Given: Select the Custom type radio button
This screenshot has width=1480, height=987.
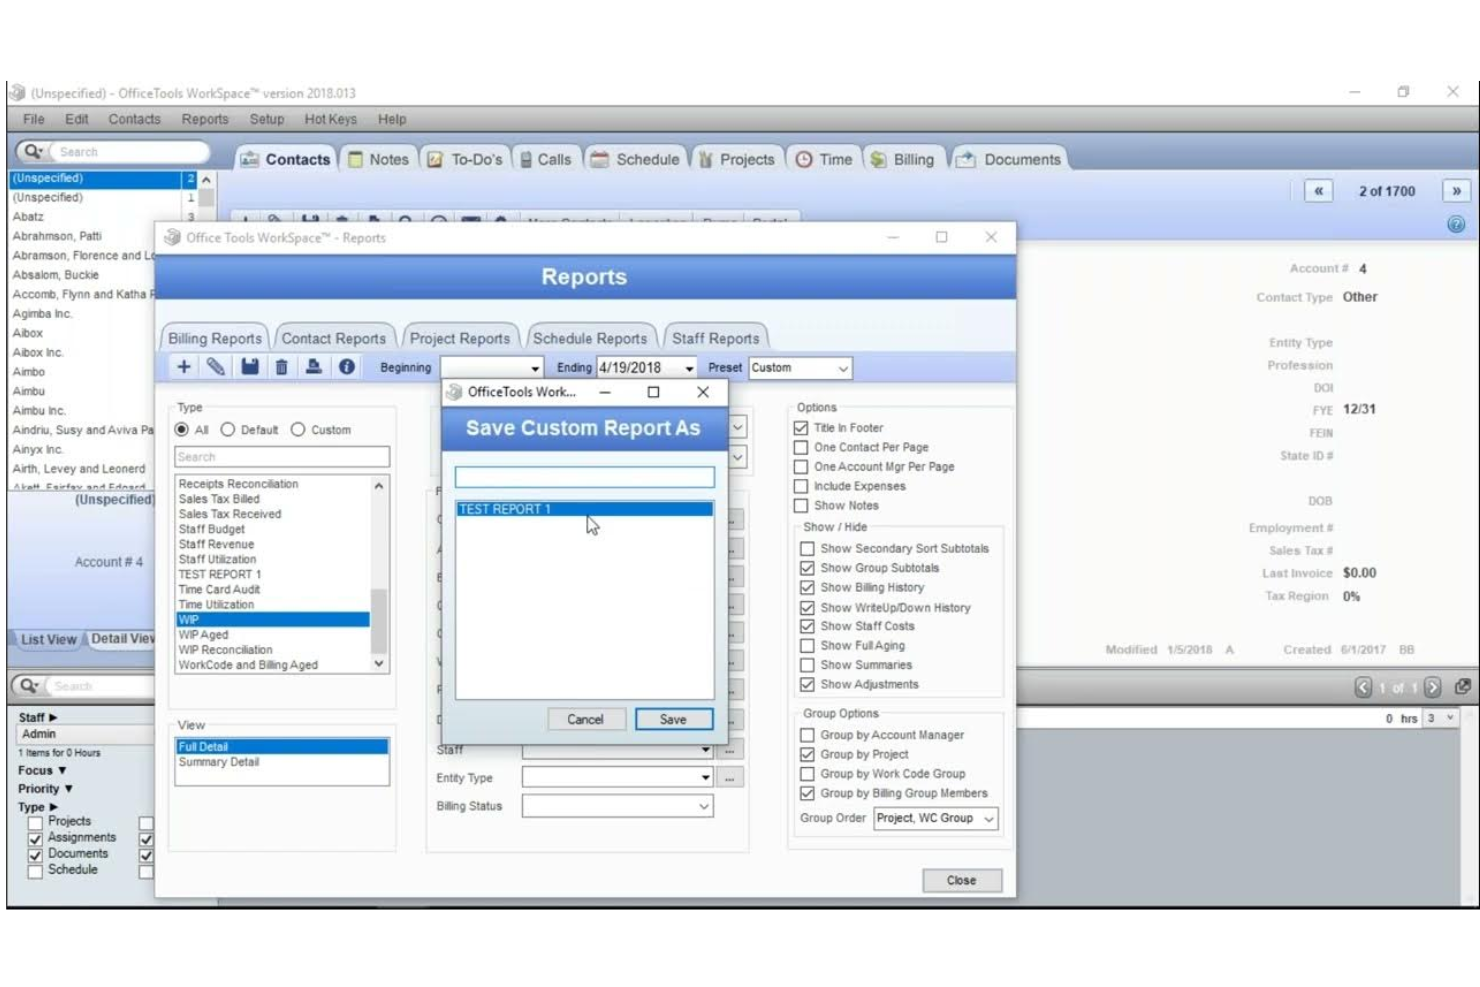Looking at the screenshot, I should click(298, 429).
